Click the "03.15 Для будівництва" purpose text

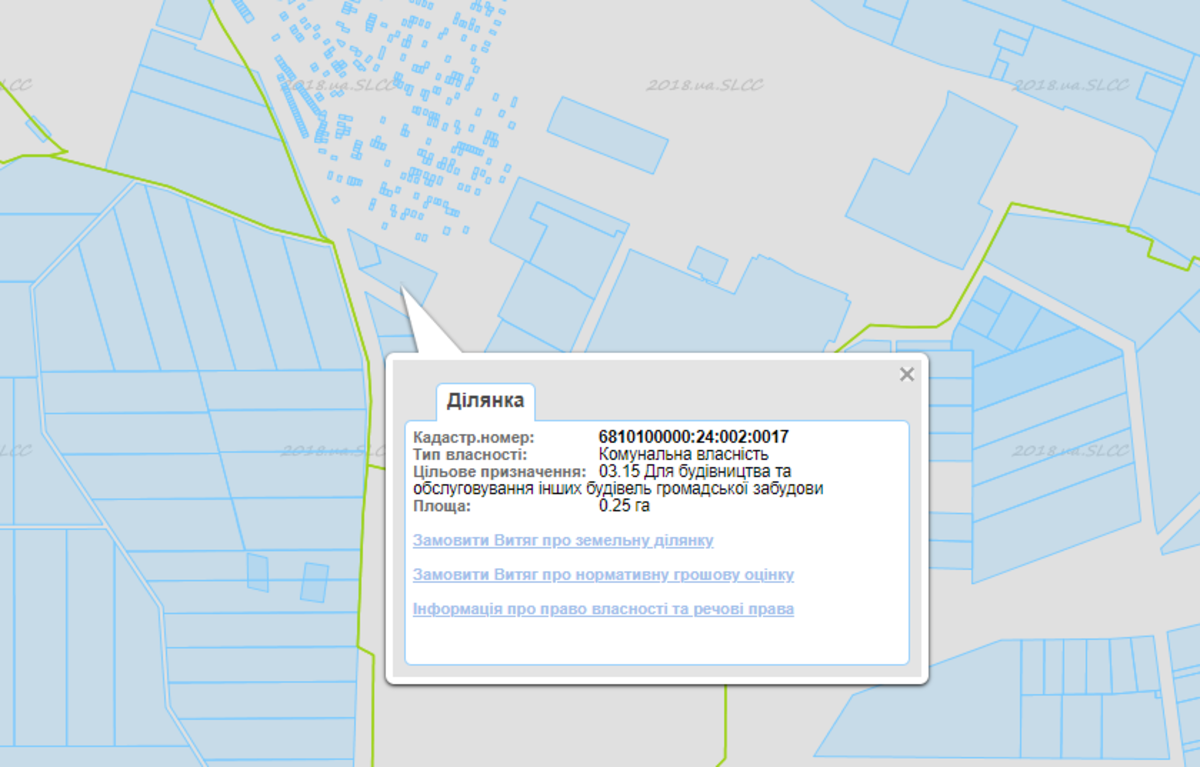coord(694,472)
